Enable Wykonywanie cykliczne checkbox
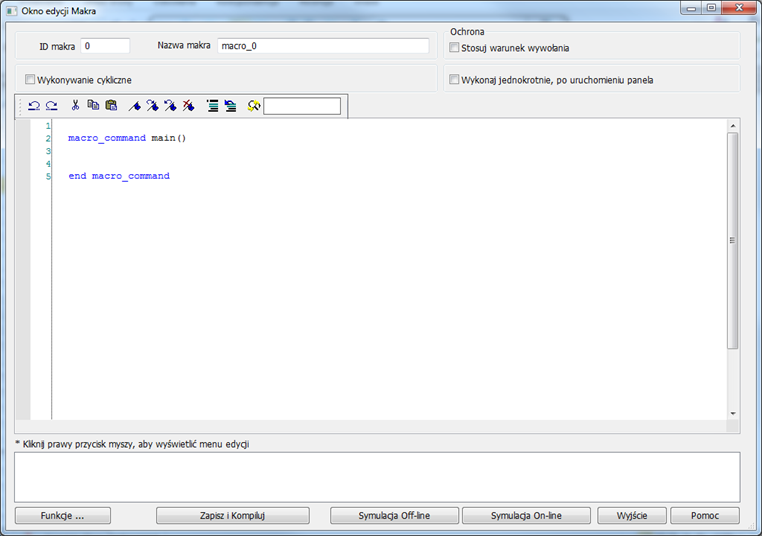The height and width of the screenshot is (536, 762). pyautogui.click(x=30, y=79)
